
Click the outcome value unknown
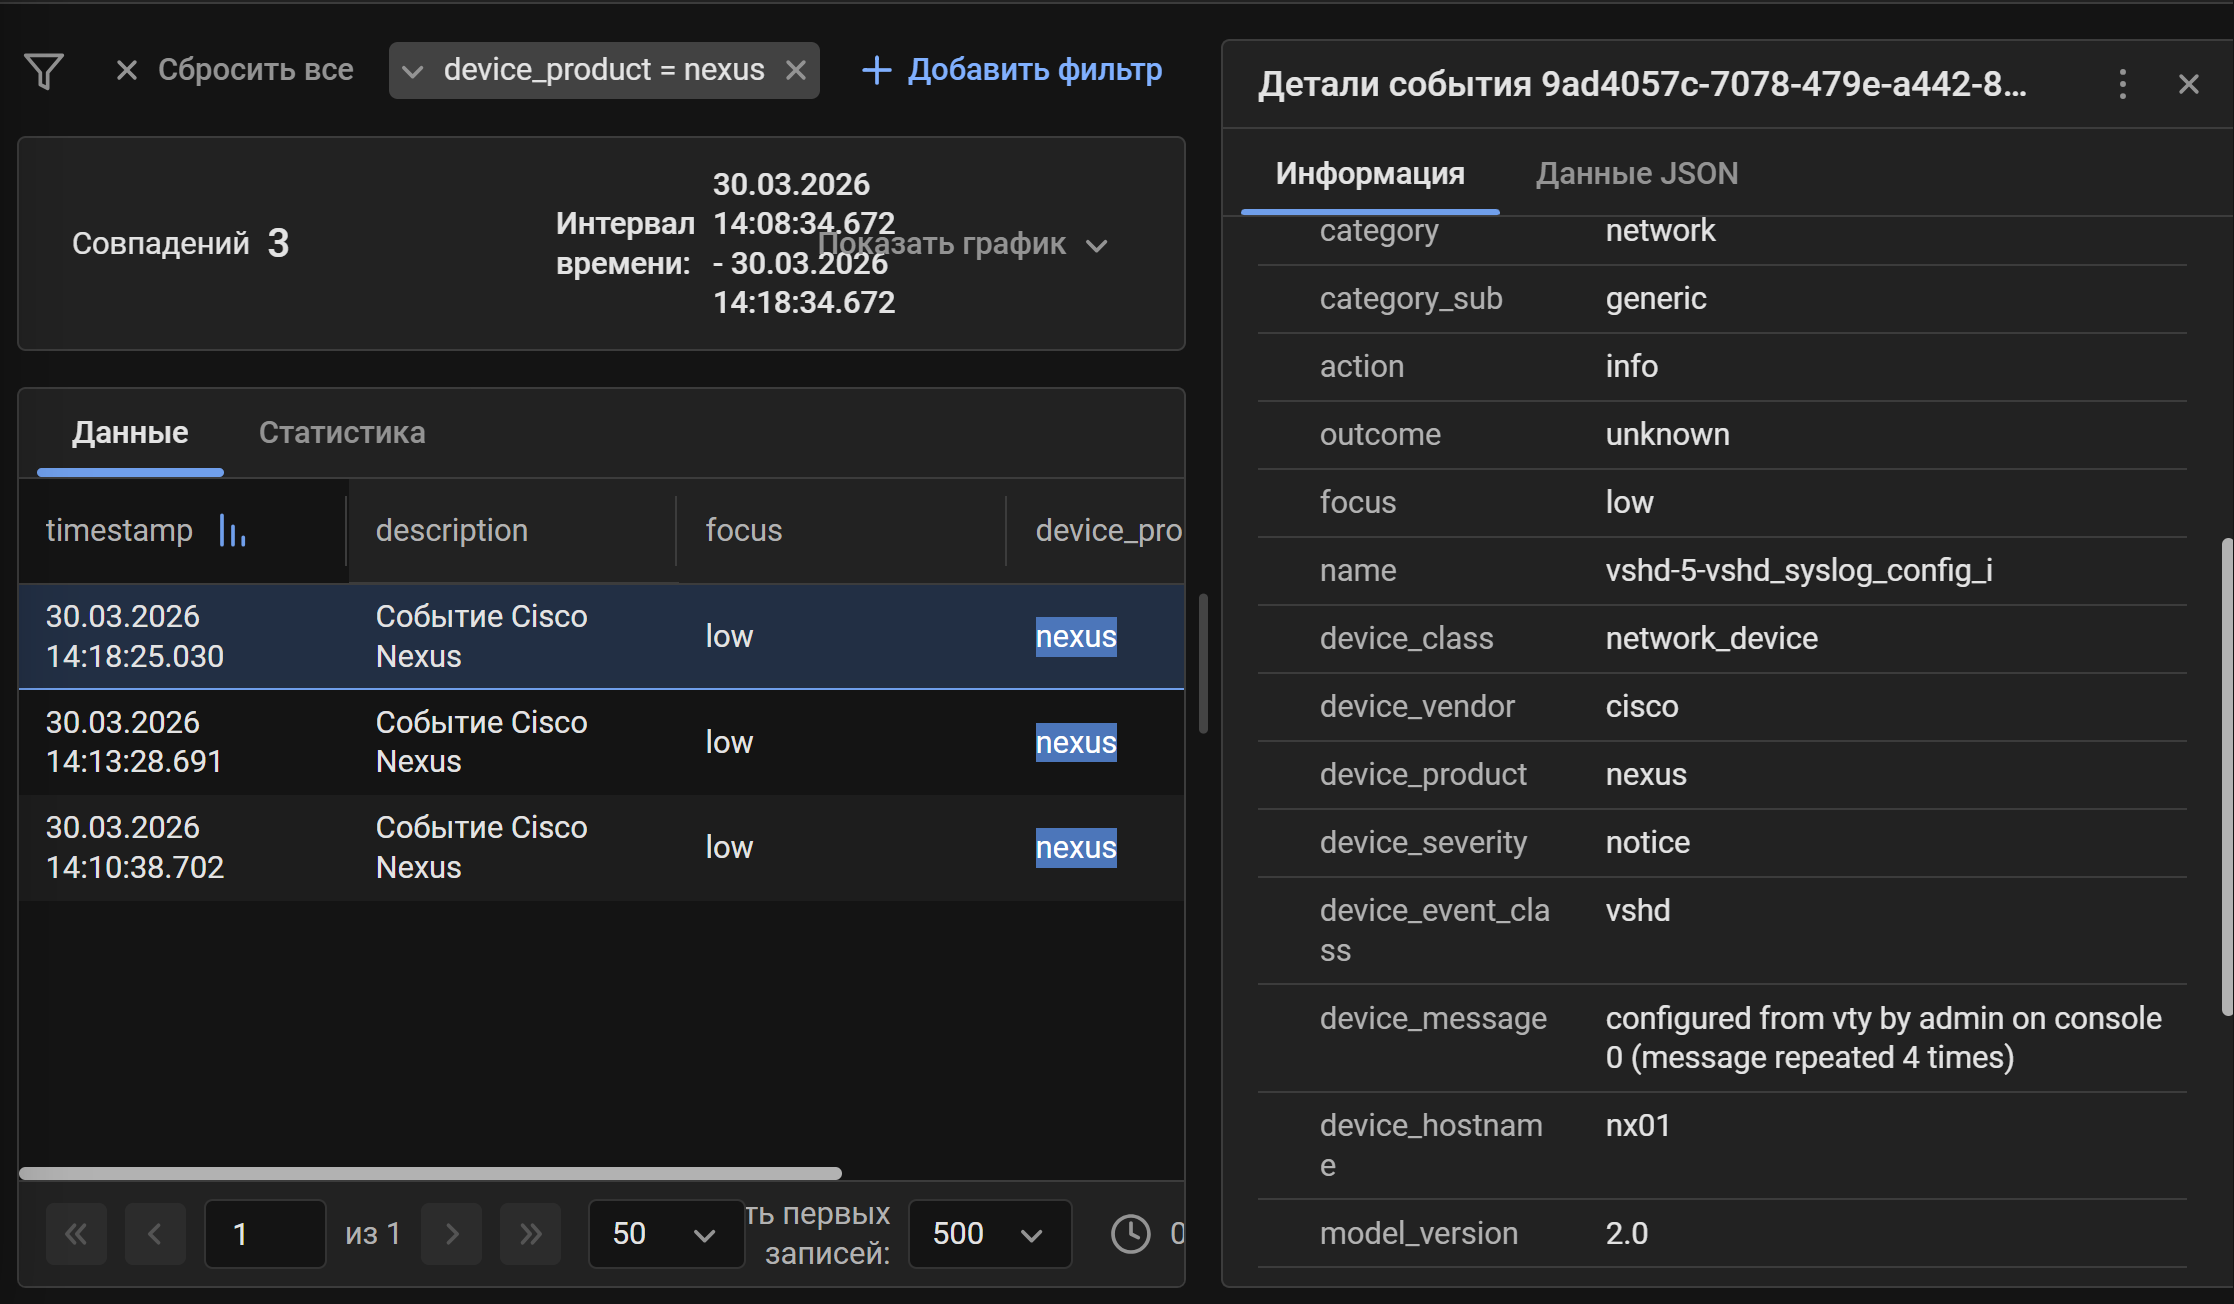[x=1668, y=434]
